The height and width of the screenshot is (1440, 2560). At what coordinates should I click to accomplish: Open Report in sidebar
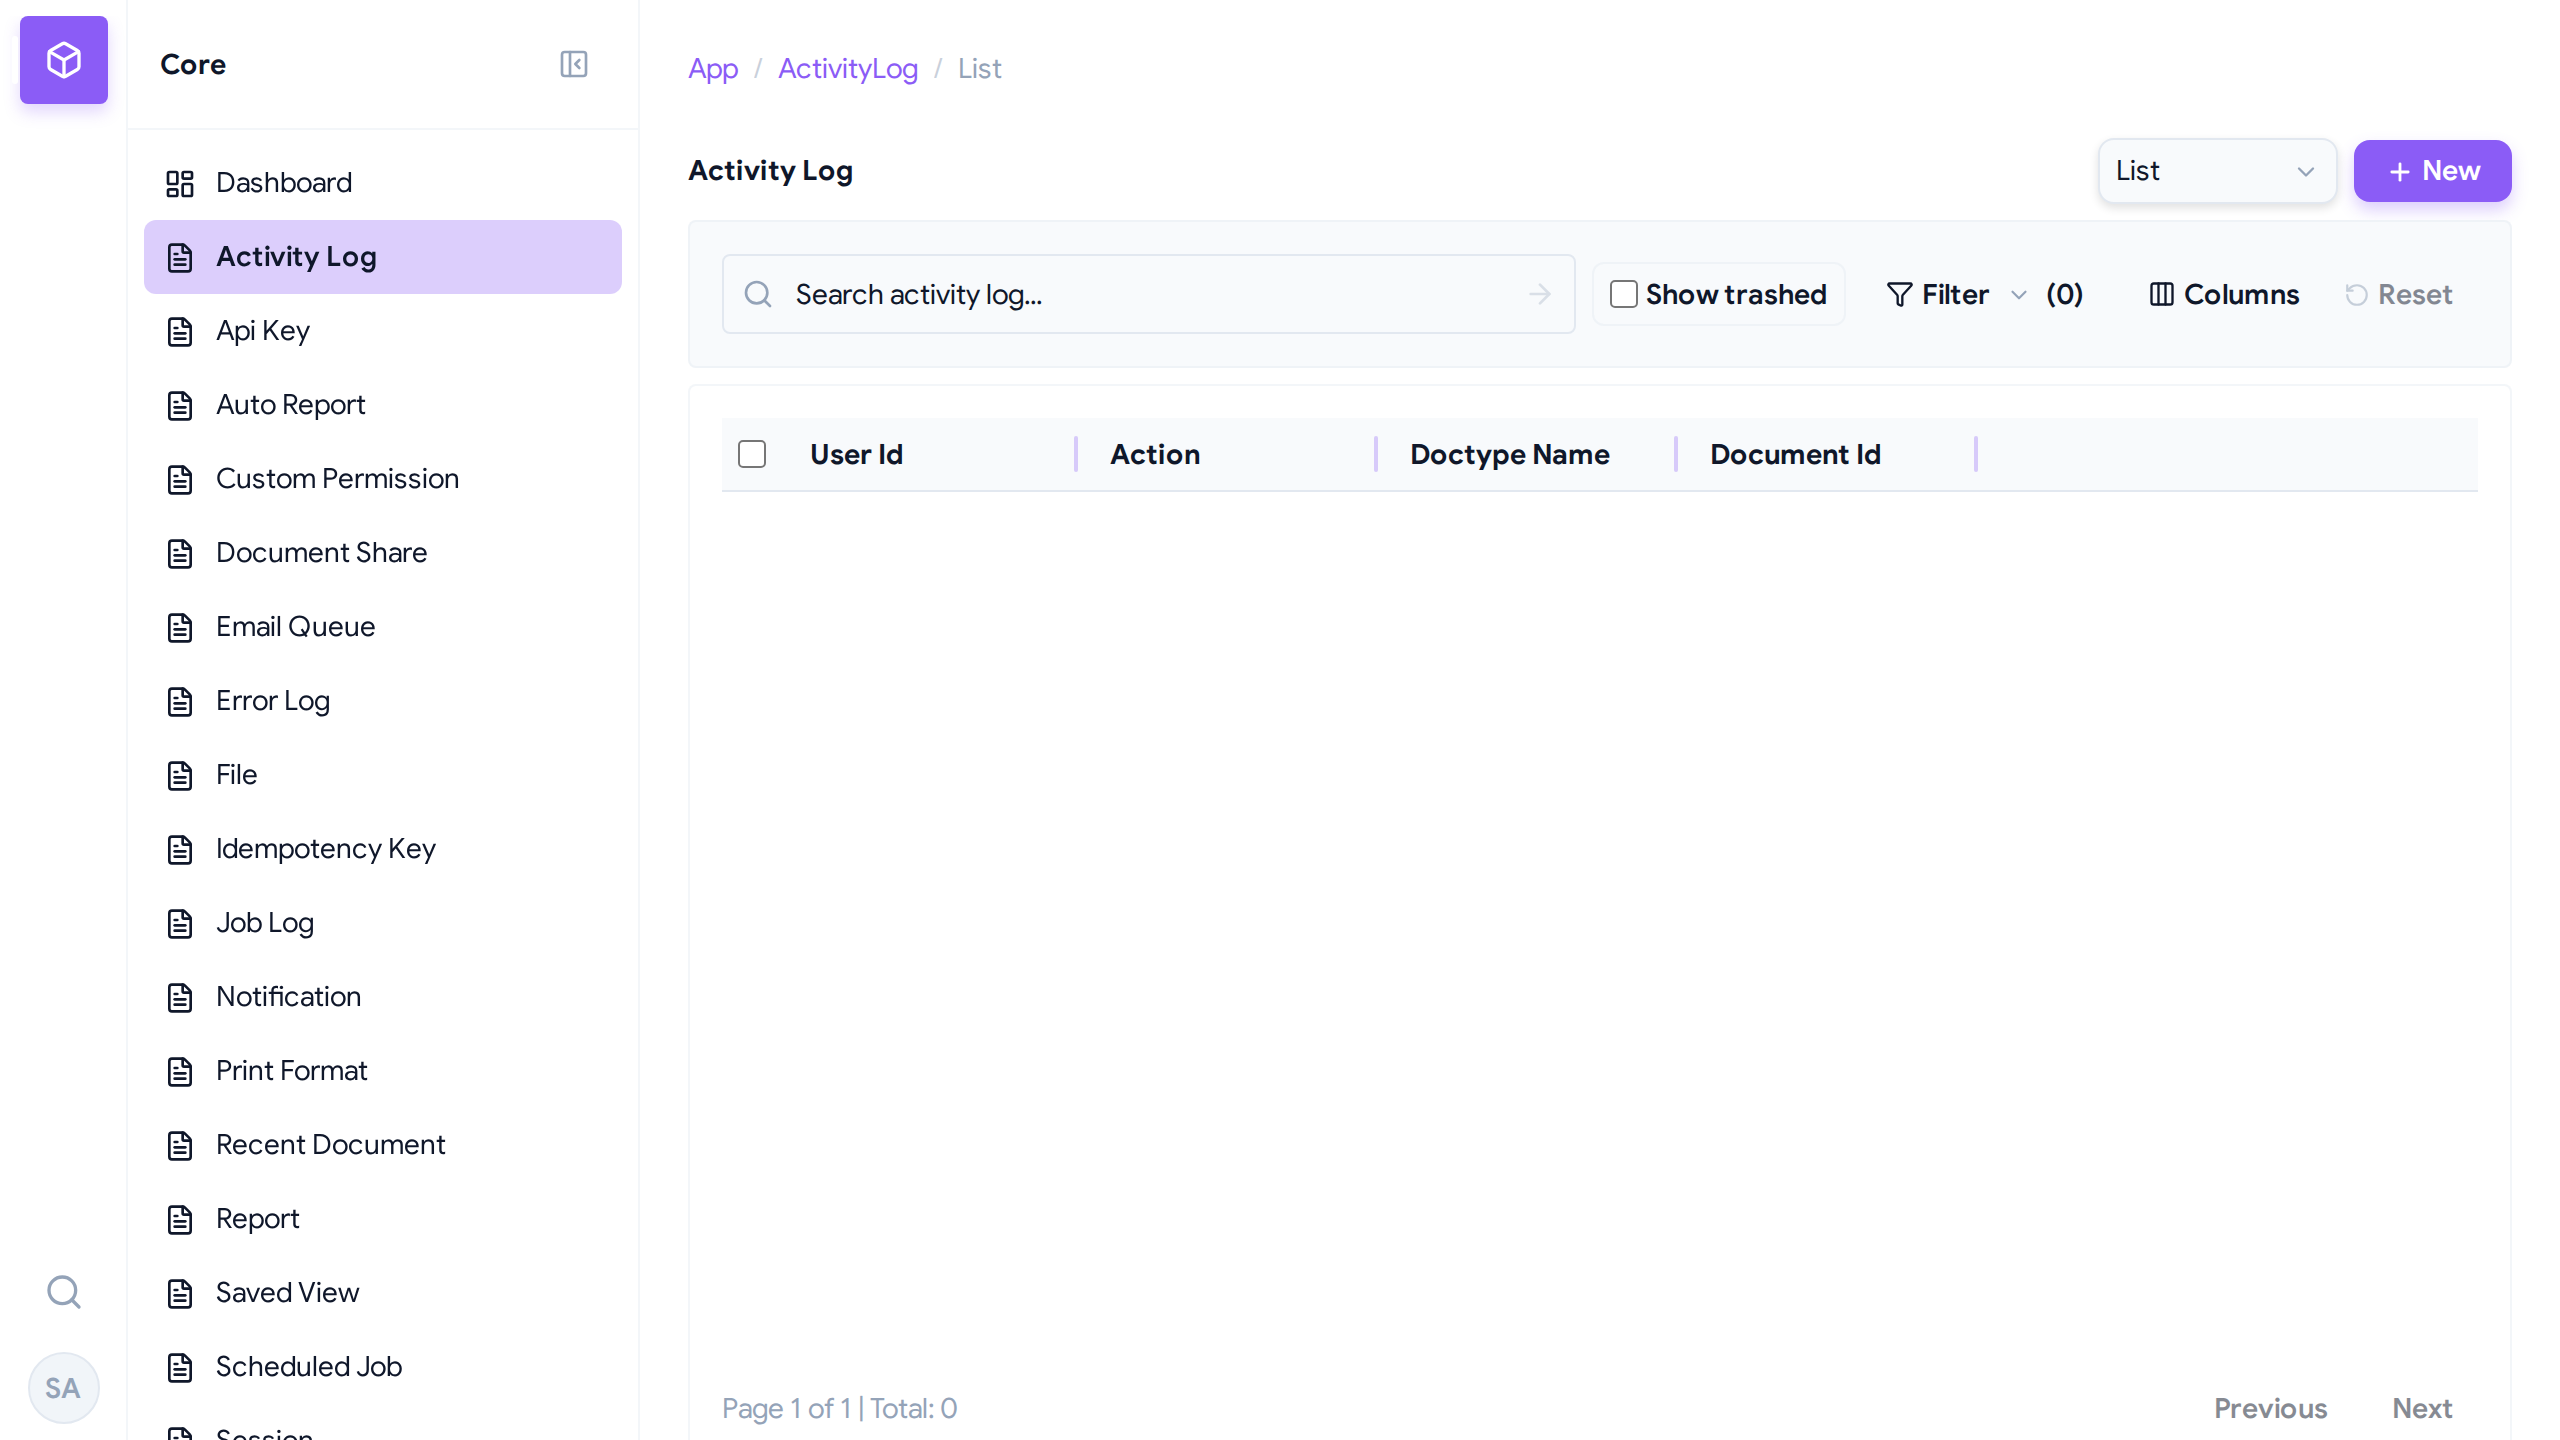coord(383,1219)
